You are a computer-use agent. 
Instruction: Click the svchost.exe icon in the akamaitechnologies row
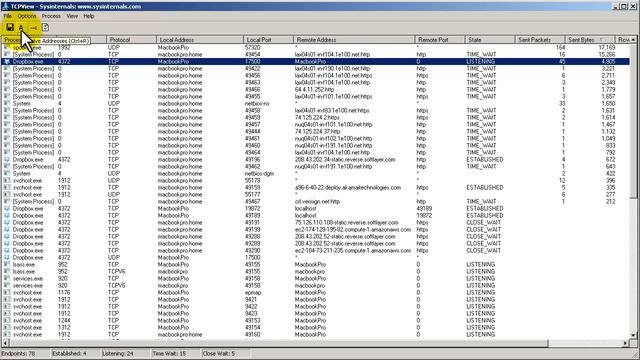click(x=7, y=187)
